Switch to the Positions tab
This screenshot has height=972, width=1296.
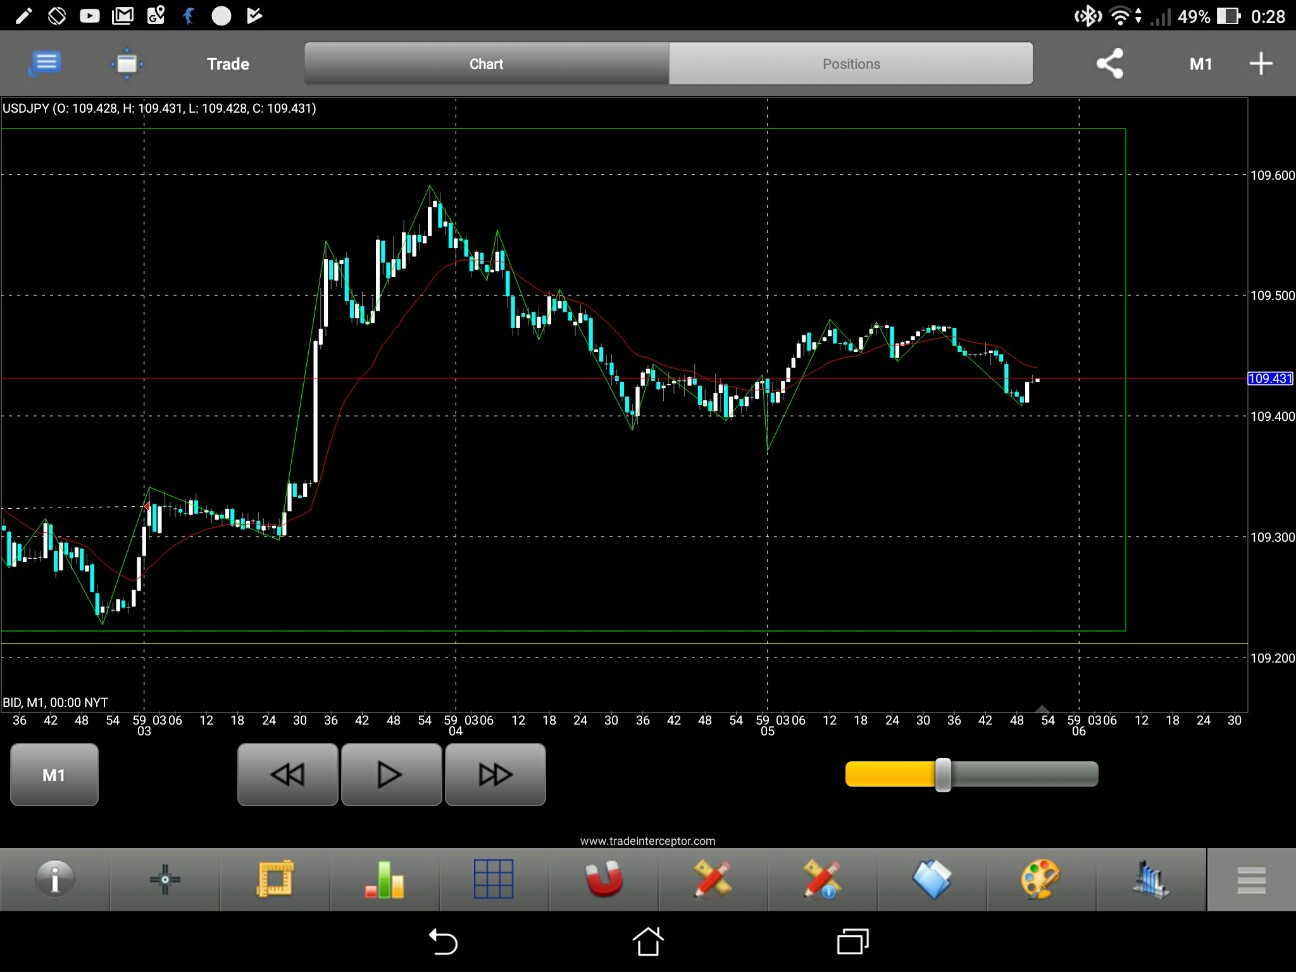851,64
